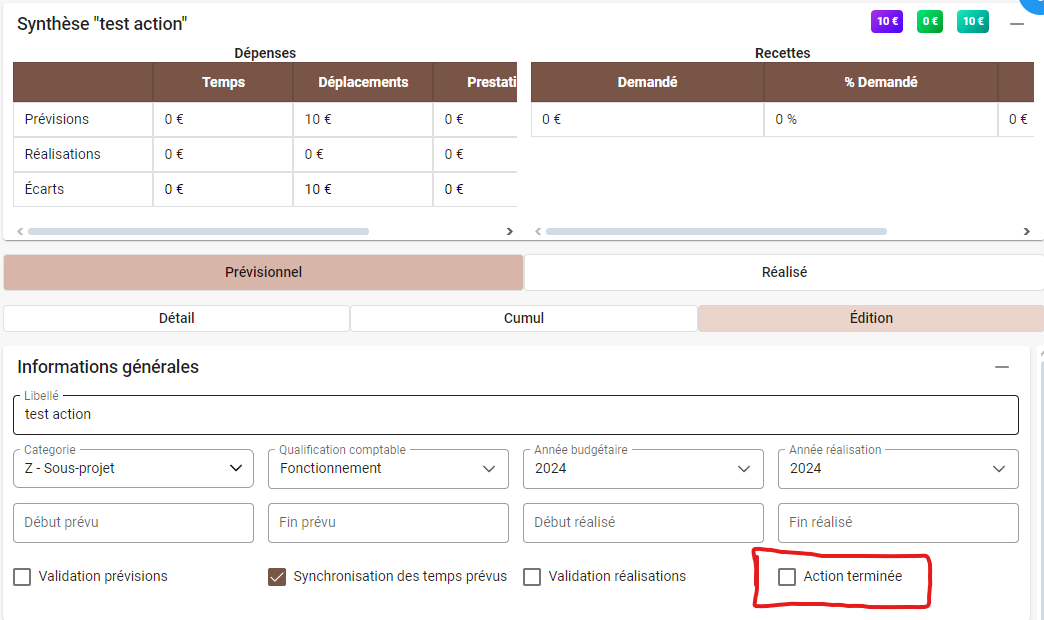Tick the Action terminée checkbox

pyautogui.click(x=787, y=576)
